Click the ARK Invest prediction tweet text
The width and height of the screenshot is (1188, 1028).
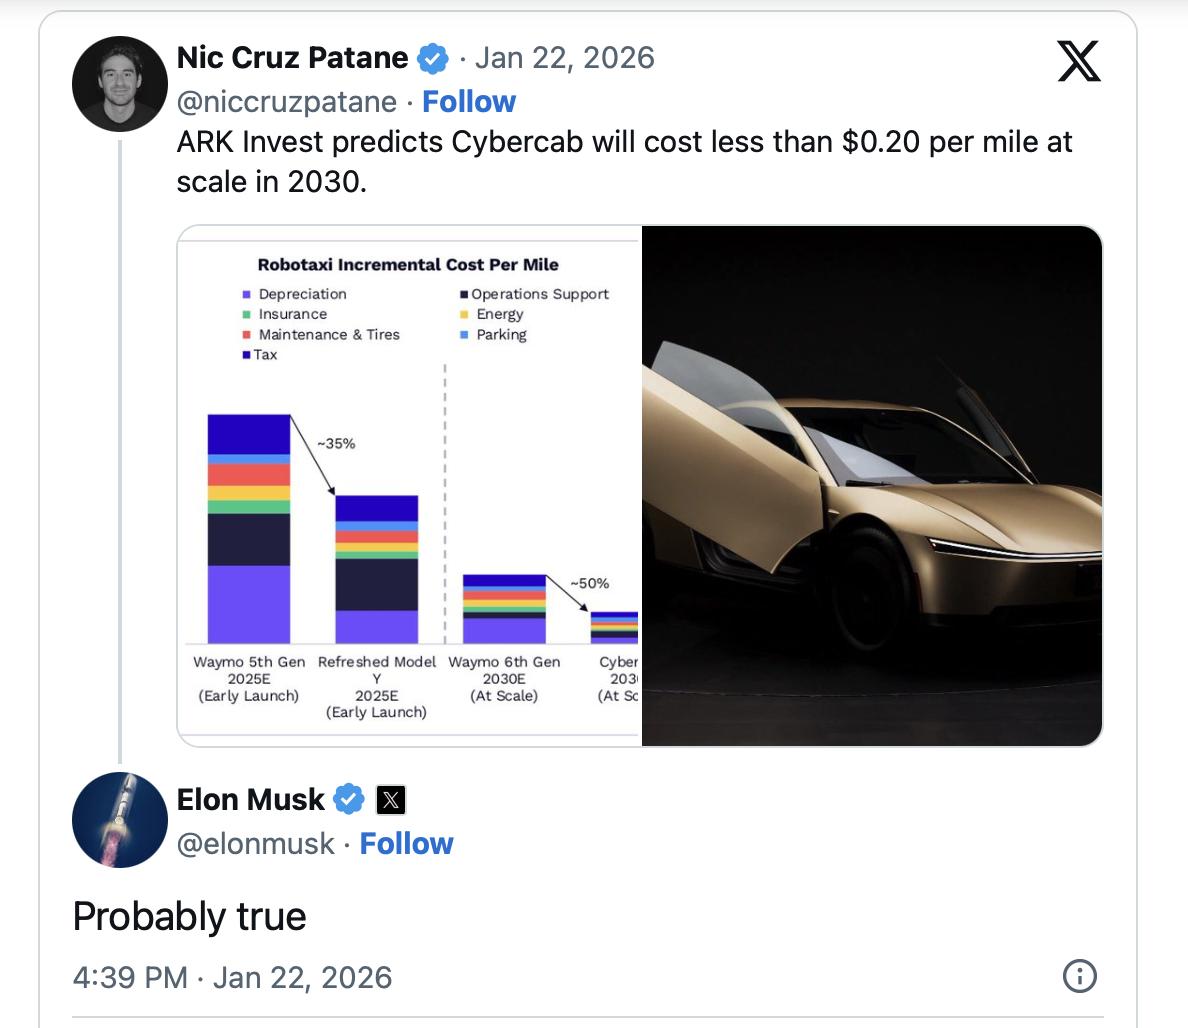pyautogui.click(x=624, y=162)
